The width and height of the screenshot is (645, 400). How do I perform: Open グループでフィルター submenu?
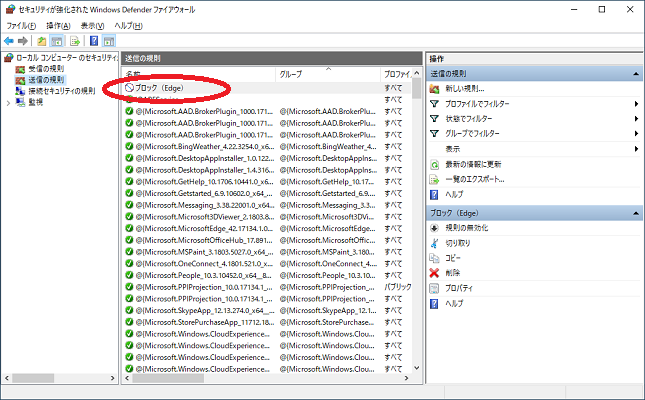click(472, 133)
